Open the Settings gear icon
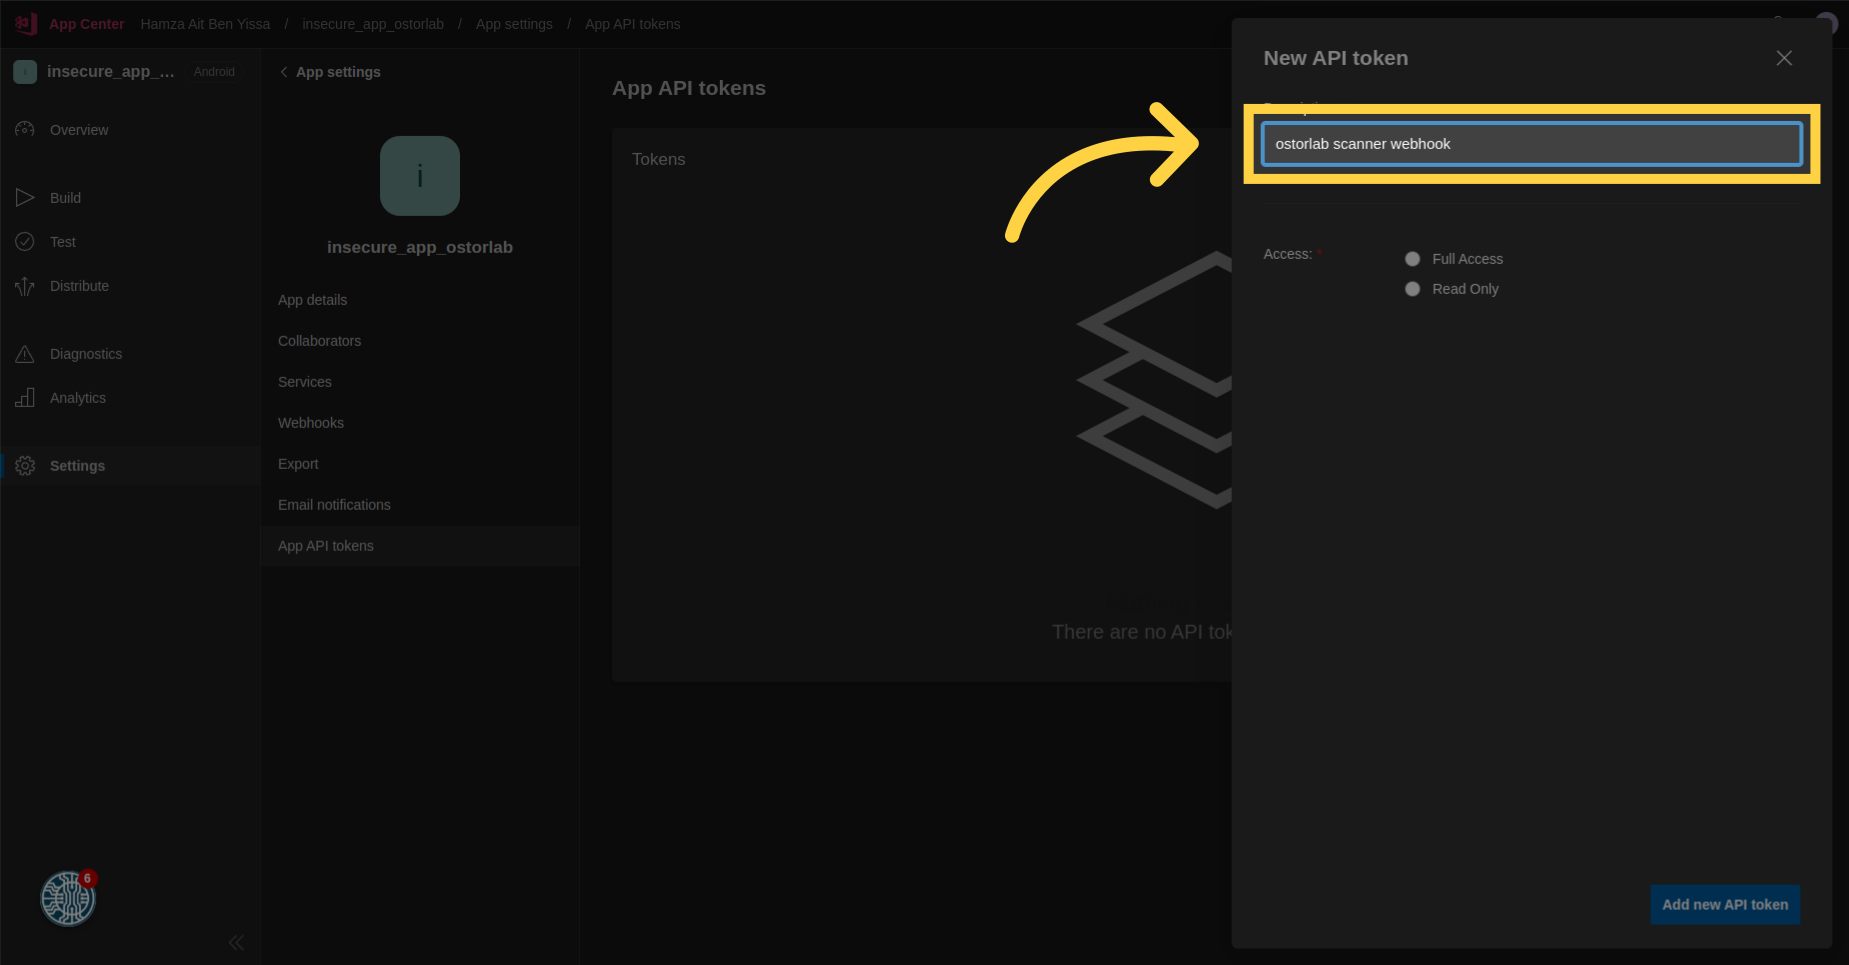1849x965 pixels. [25, 466]
